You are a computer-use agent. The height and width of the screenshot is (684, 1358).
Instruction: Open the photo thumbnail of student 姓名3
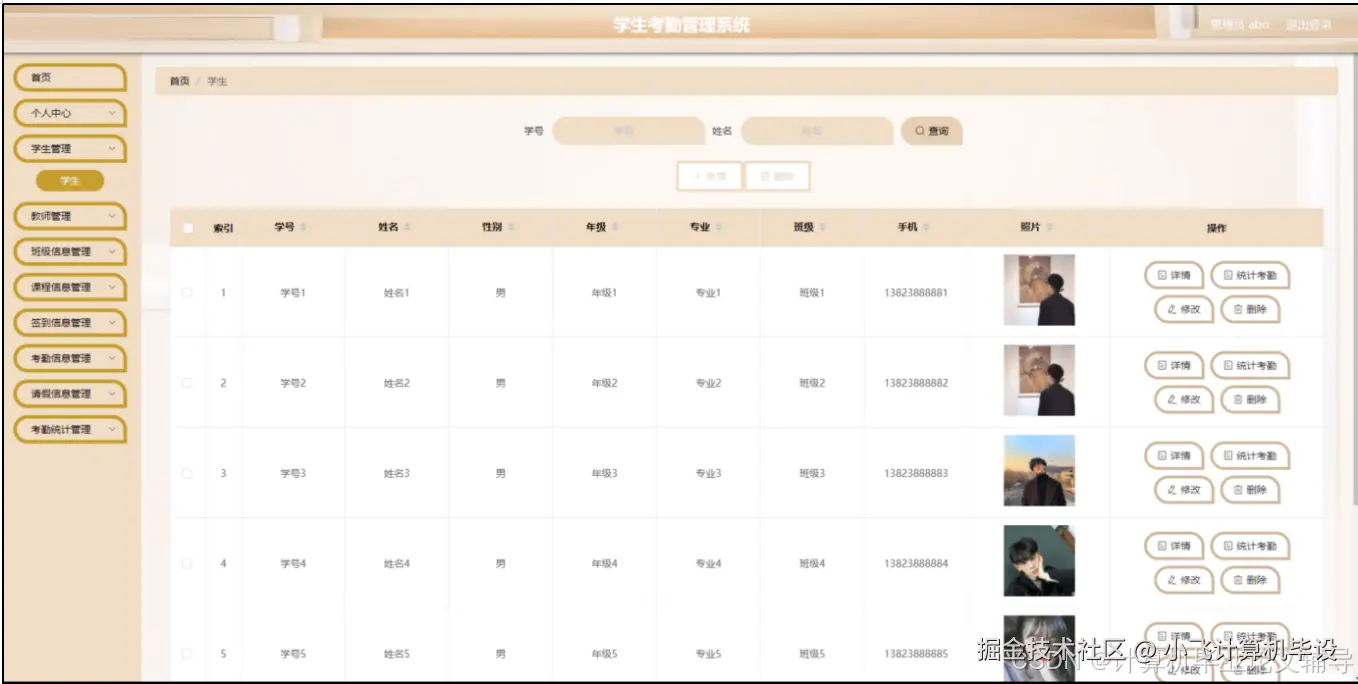[1039, 470]
